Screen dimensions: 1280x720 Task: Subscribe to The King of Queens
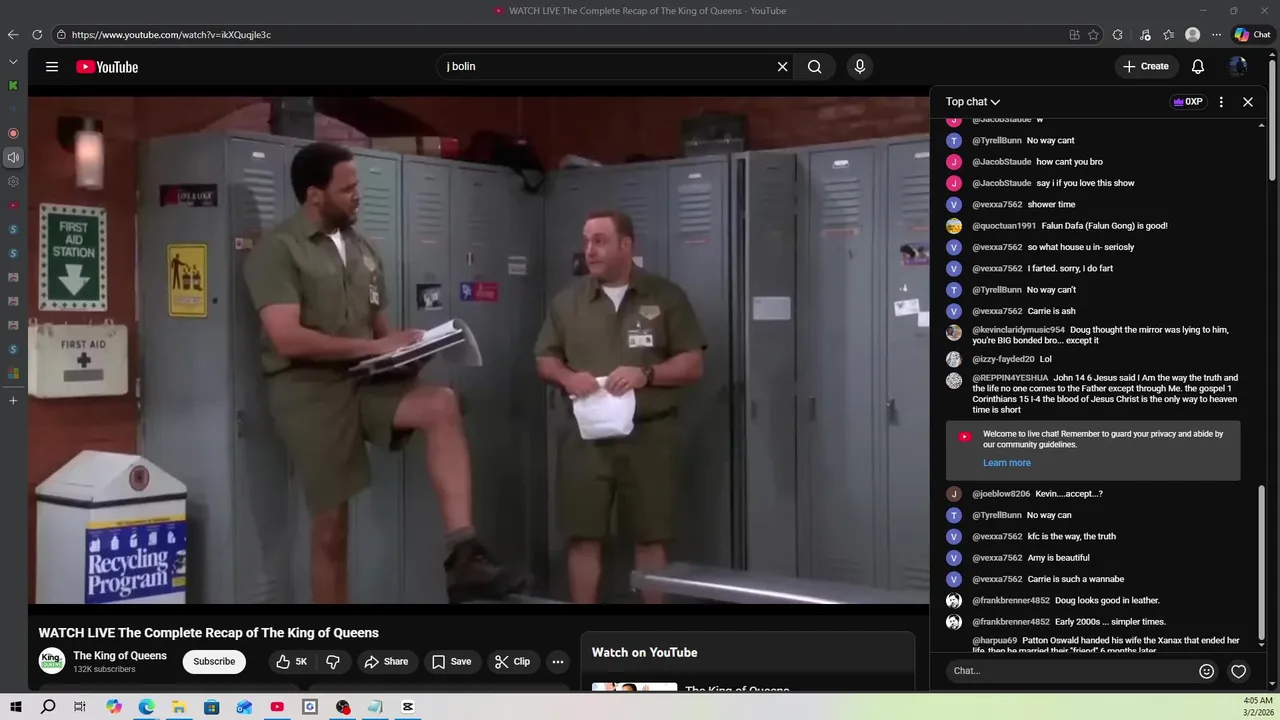click(x=214, y=662)
